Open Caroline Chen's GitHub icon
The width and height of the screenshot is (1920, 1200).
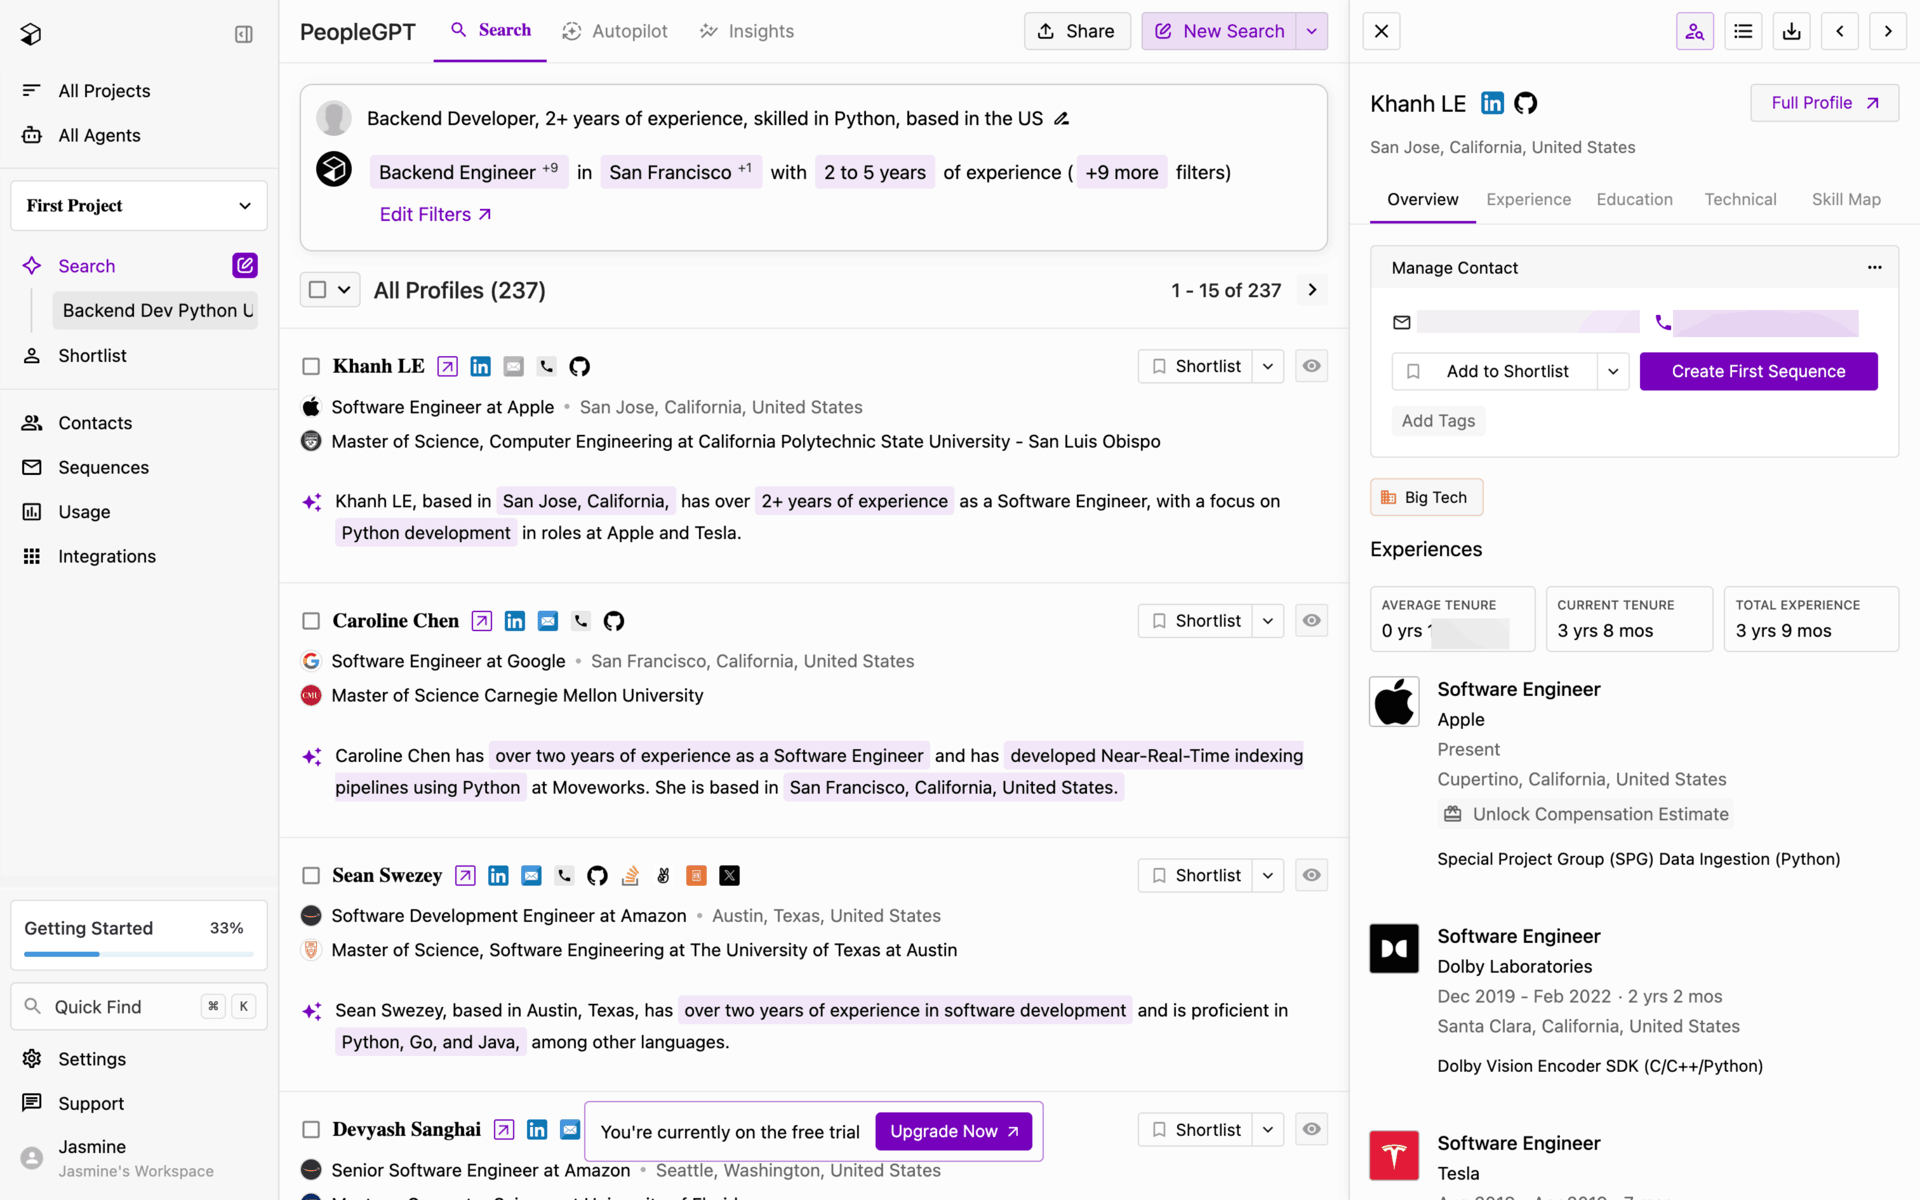coord(614,621)
